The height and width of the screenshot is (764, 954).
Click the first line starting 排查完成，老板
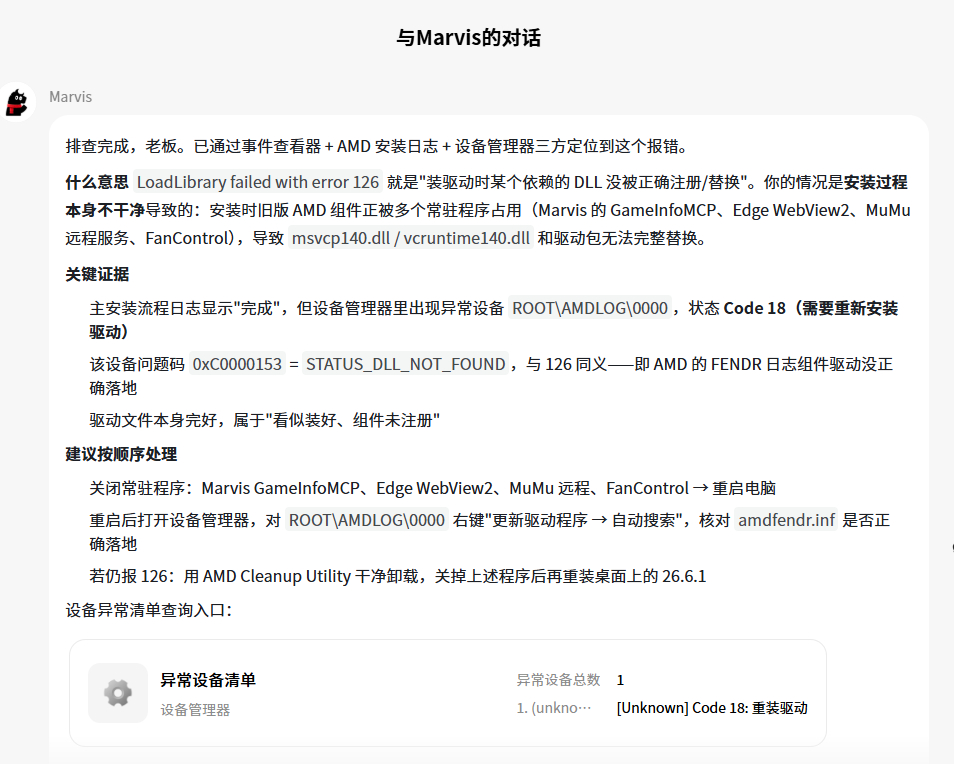click(377, 146)
